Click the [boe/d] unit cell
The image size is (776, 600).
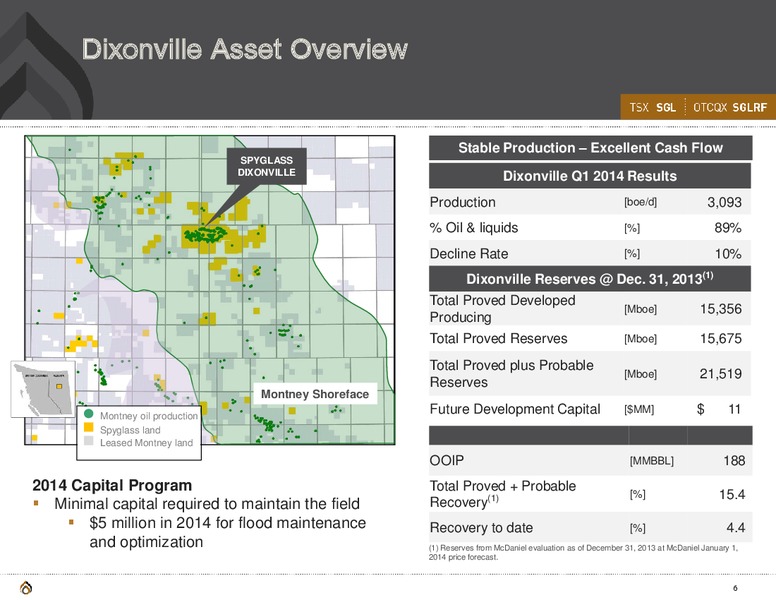coord(640,202)
